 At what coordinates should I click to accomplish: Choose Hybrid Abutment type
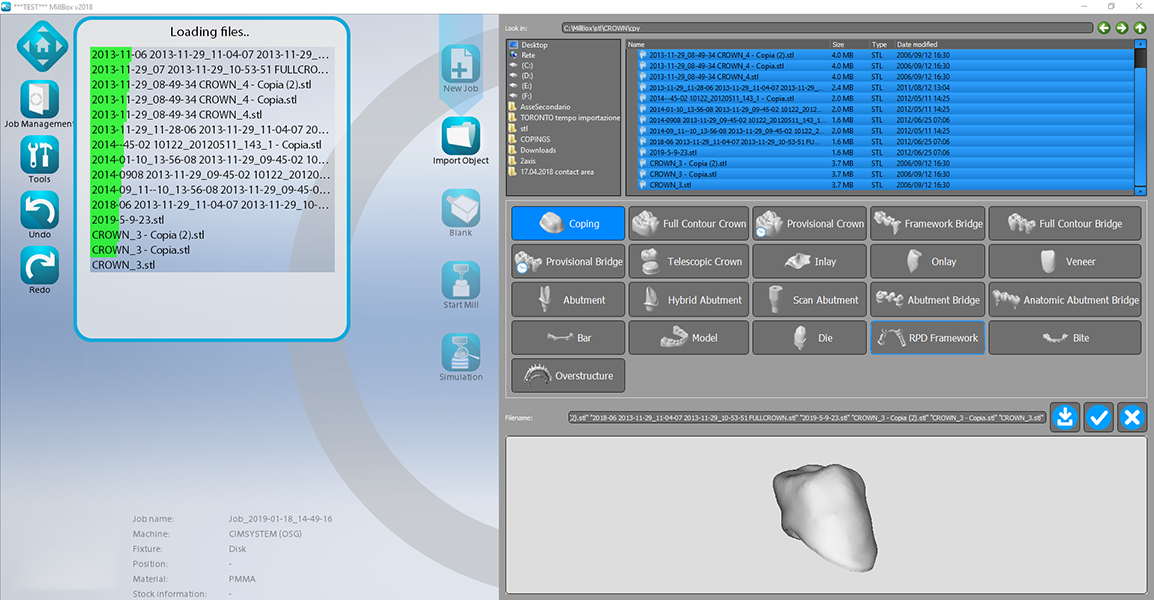pos(689,300)
